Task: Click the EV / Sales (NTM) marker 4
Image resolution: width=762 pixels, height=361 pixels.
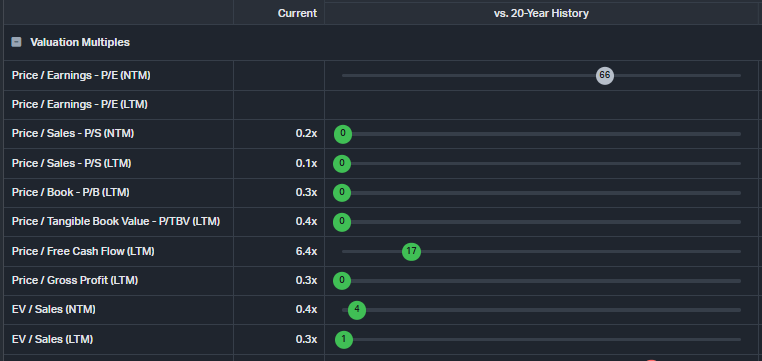Action: 357,310
